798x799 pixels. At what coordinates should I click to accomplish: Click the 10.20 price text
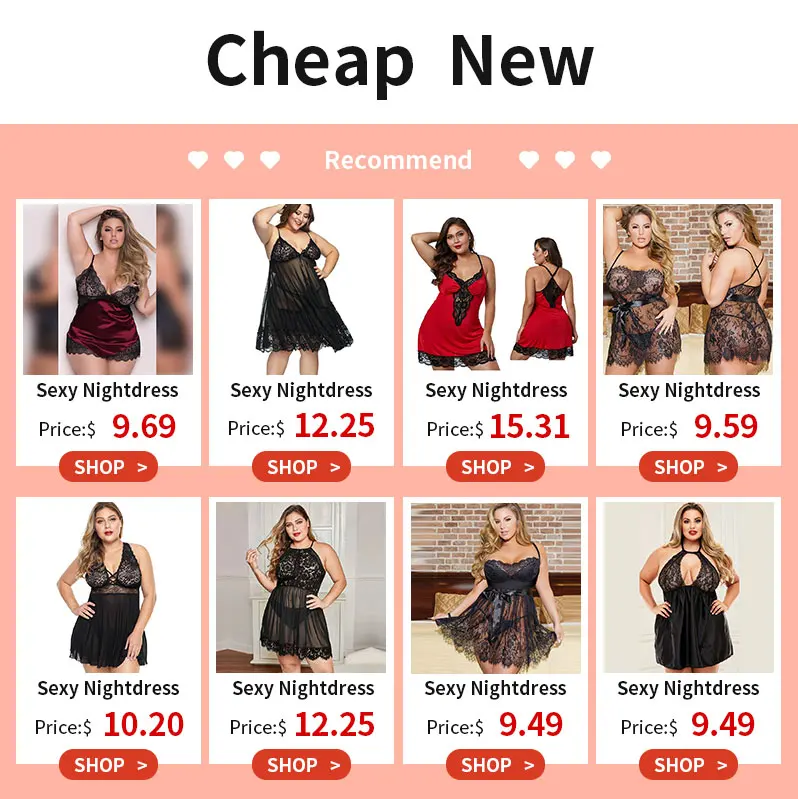(x=144, y=725)
